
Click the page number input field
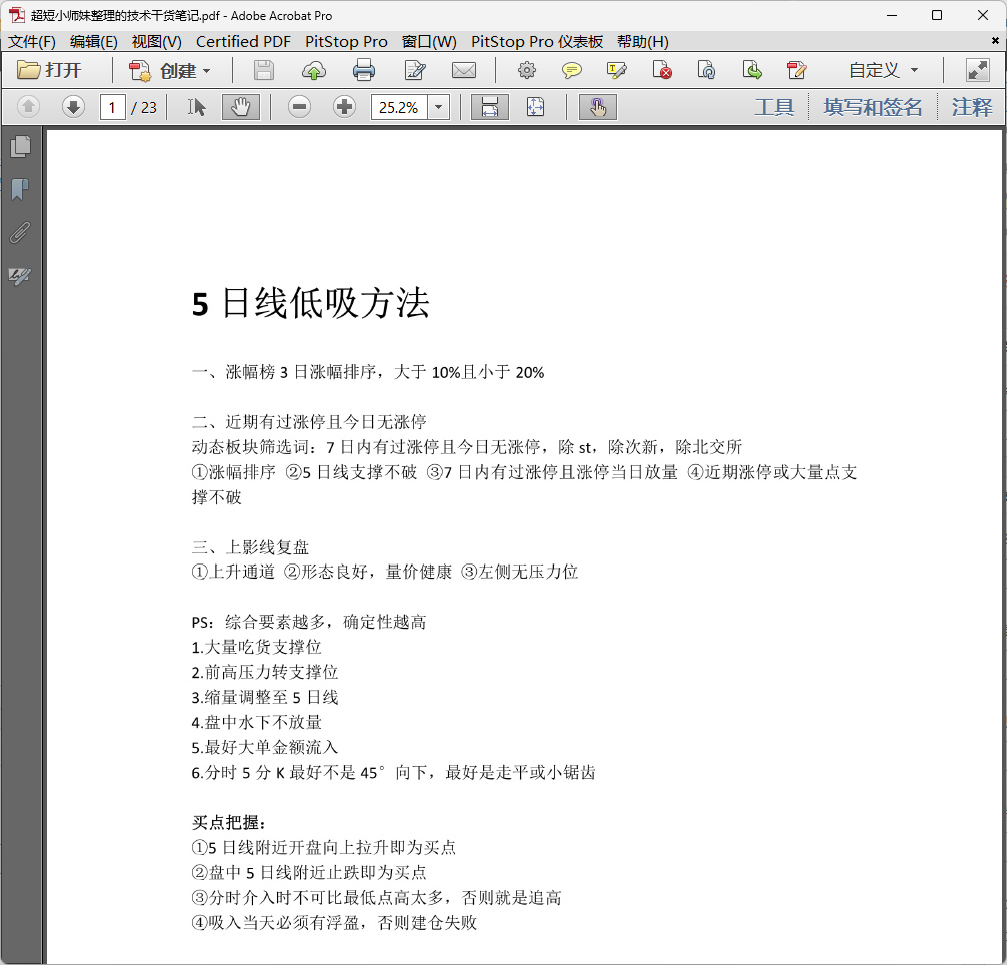[x=113, y=107]
